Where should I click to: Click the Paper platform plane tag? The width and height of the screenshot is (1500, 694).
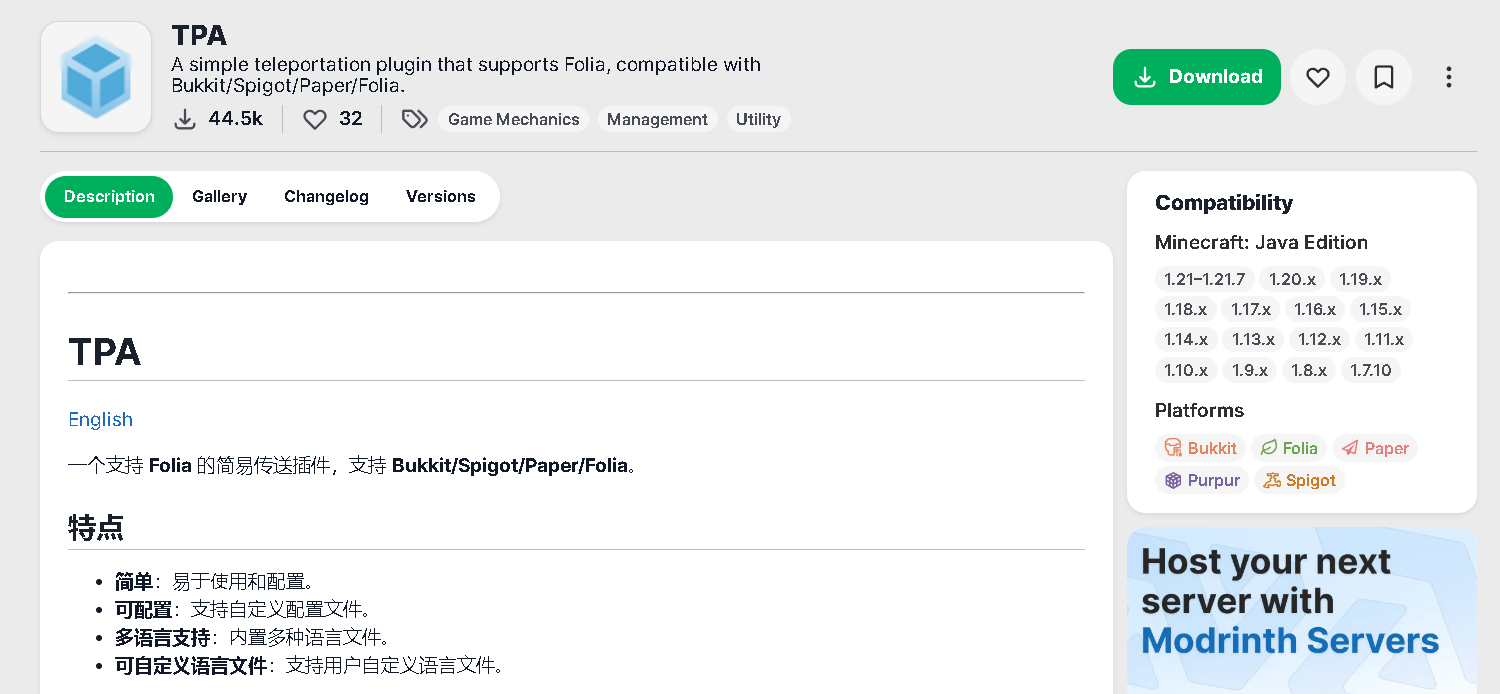coord(1375,448)
